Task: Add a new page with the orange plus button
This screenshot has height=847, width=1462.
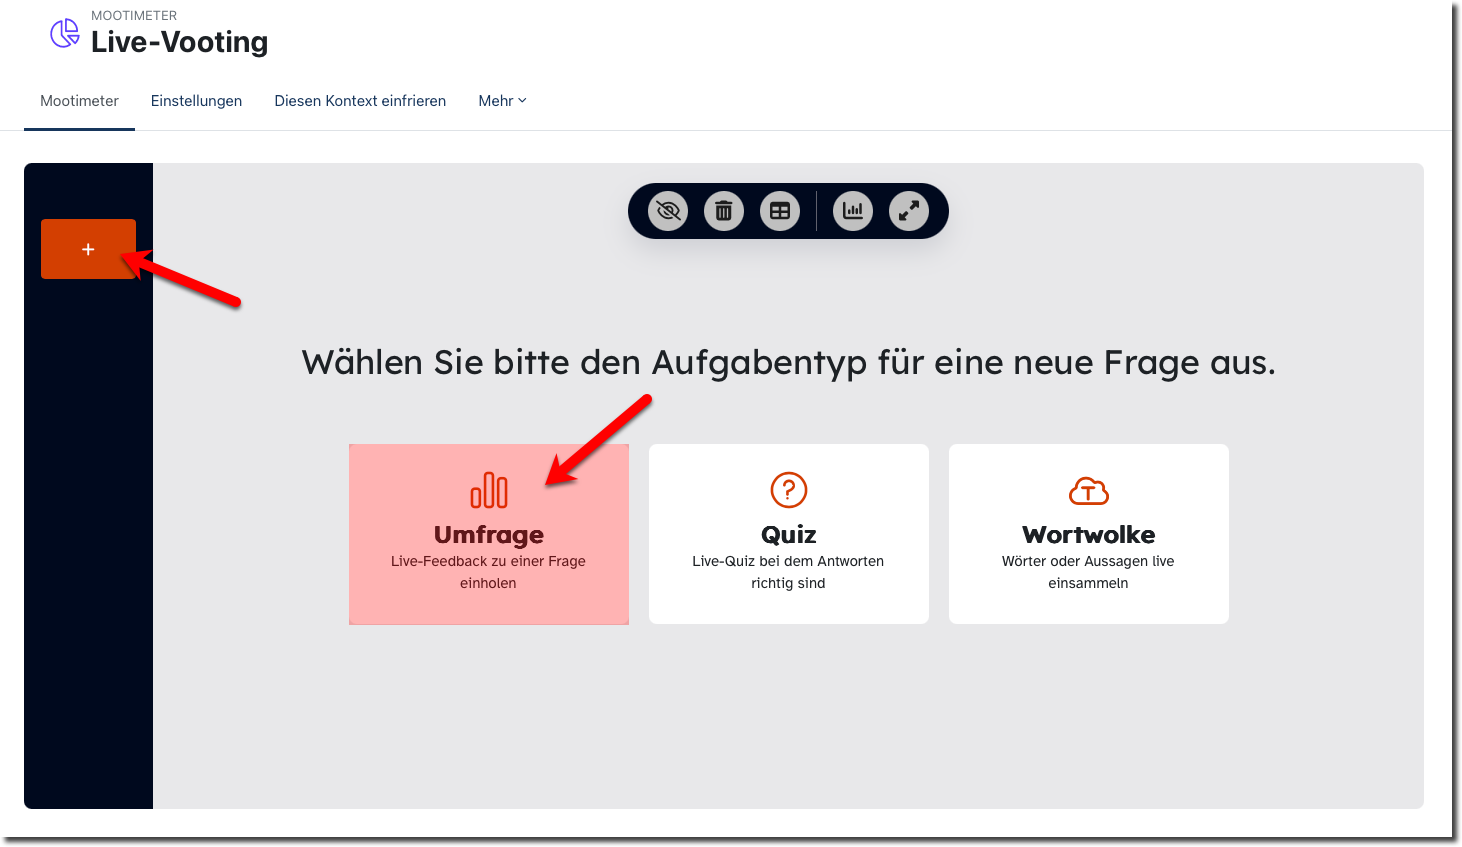Action: point(88,249)
